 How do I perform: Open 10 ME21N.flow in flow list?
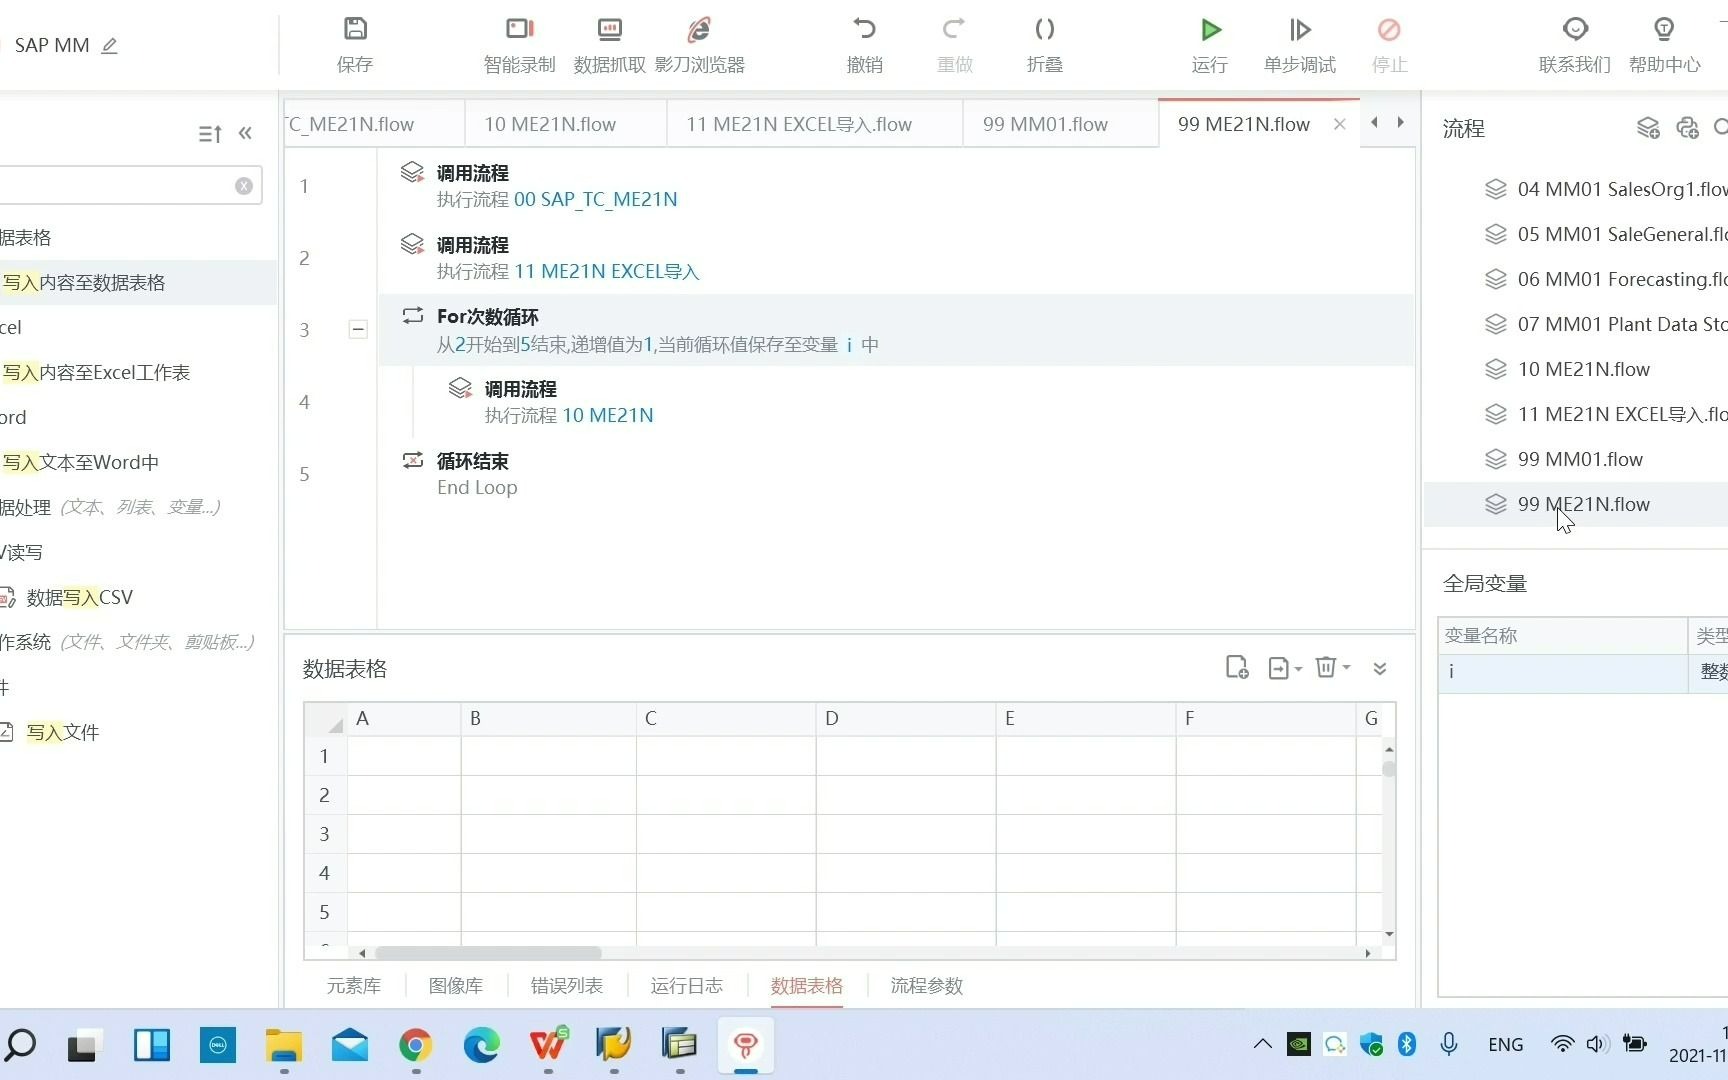[1584, 369]
